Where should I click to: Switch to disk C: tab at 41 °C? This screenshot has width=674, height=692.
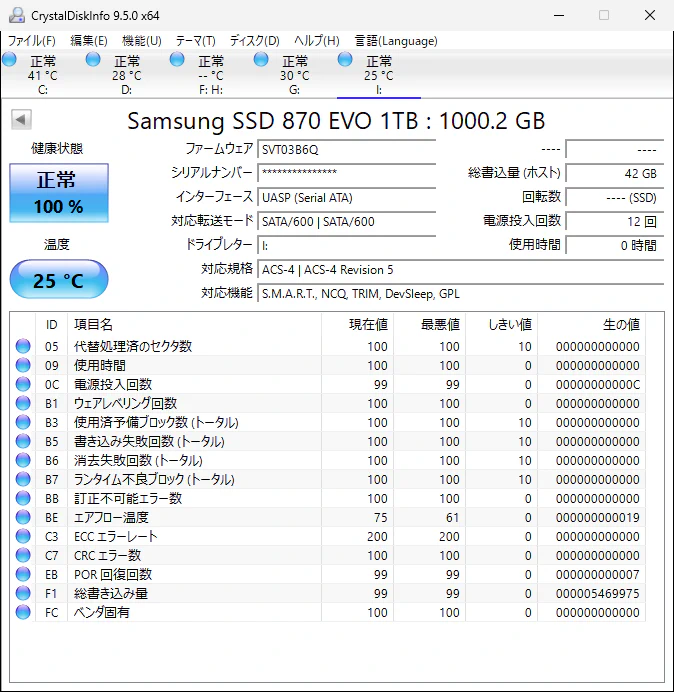pos(42,74)
